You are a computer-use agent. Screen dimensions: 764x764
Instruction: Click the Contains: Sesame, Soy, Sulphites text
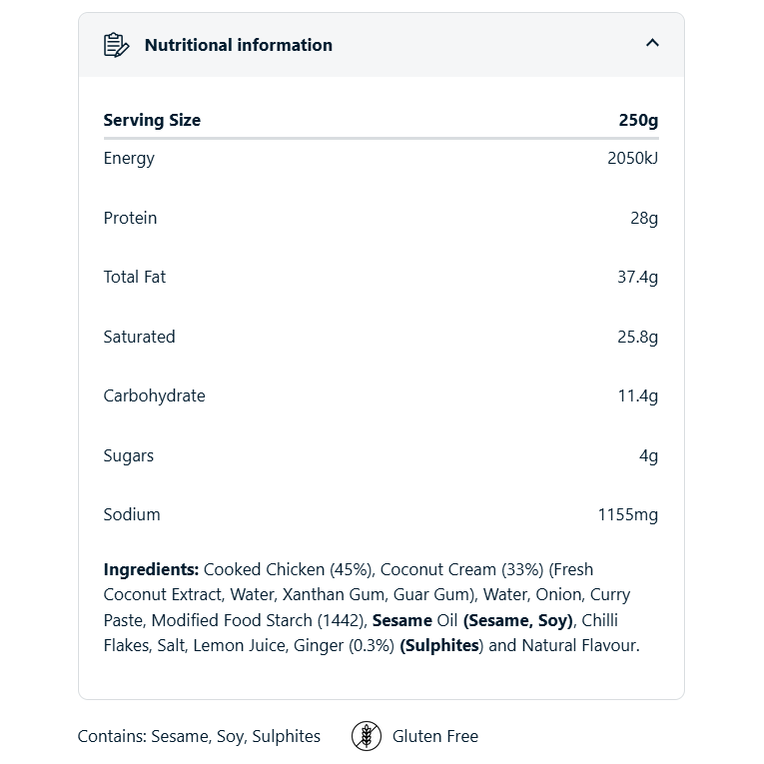coord(199,736)
